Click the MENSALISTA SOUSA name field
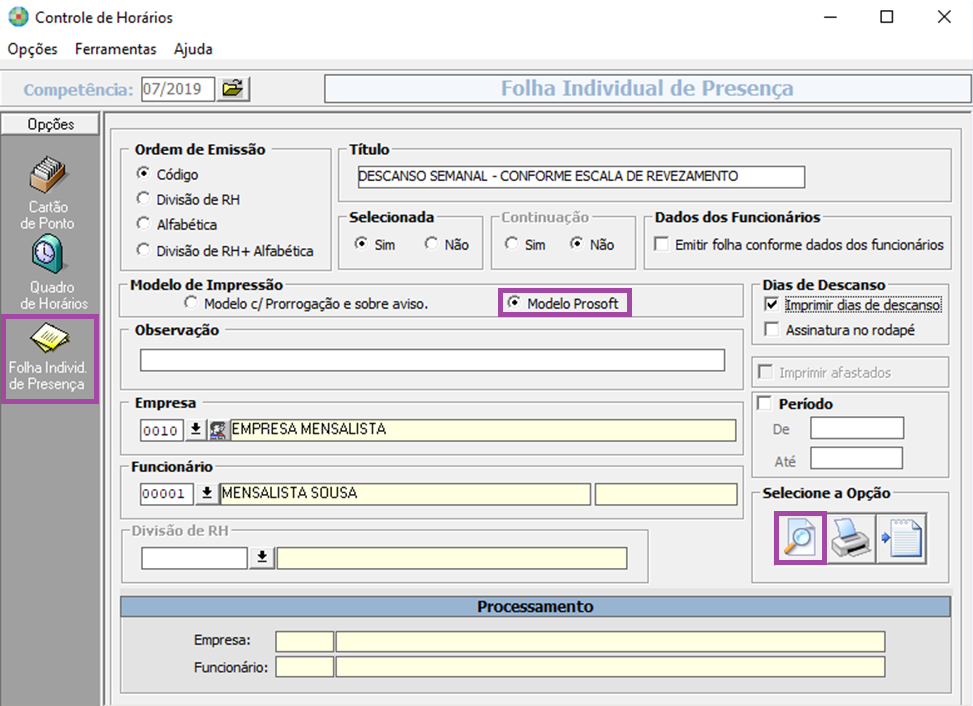Image resolution: width=973 pixels, height=706 pixels. coord(405,494)
